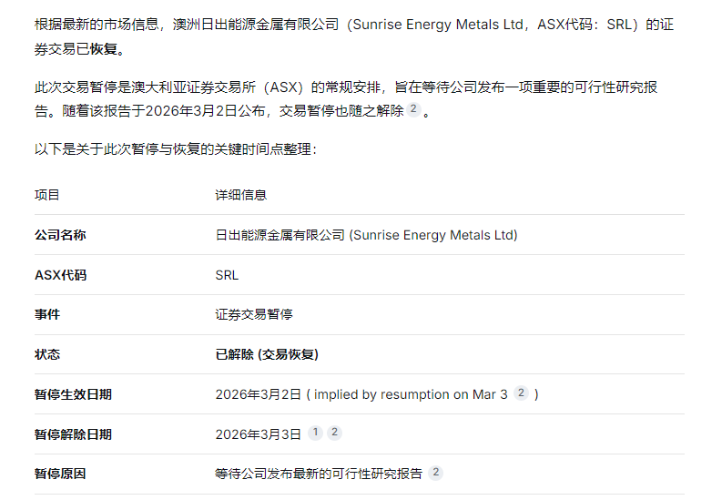Screen dimensions: 722x500
Task: Click the bold 已解除 (交易恢复) status
Action: pyautogui.click(x=267, y=354)
